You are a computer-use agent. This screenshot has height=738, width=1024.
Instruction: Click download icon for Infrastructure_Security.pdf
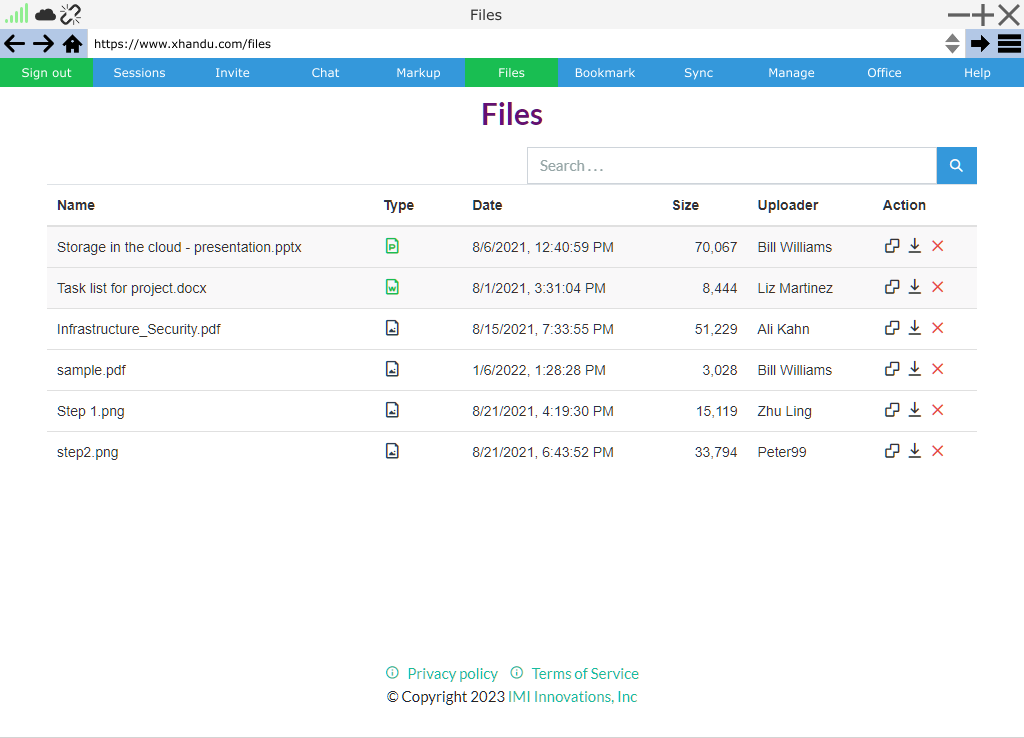914,328
